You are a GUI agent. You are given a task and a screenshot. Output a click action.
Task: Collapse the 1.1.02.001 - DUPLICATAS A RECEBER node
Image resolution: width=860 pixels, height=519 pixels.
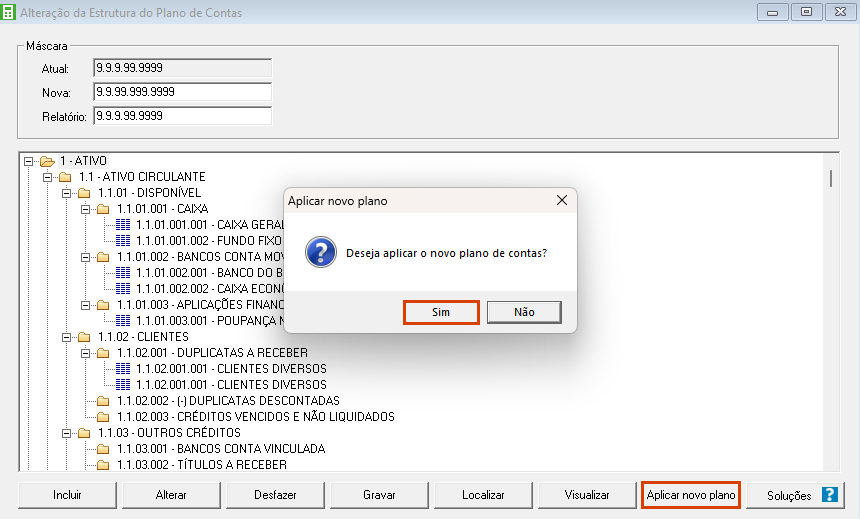pyautogui.click(x=85, y=353)
